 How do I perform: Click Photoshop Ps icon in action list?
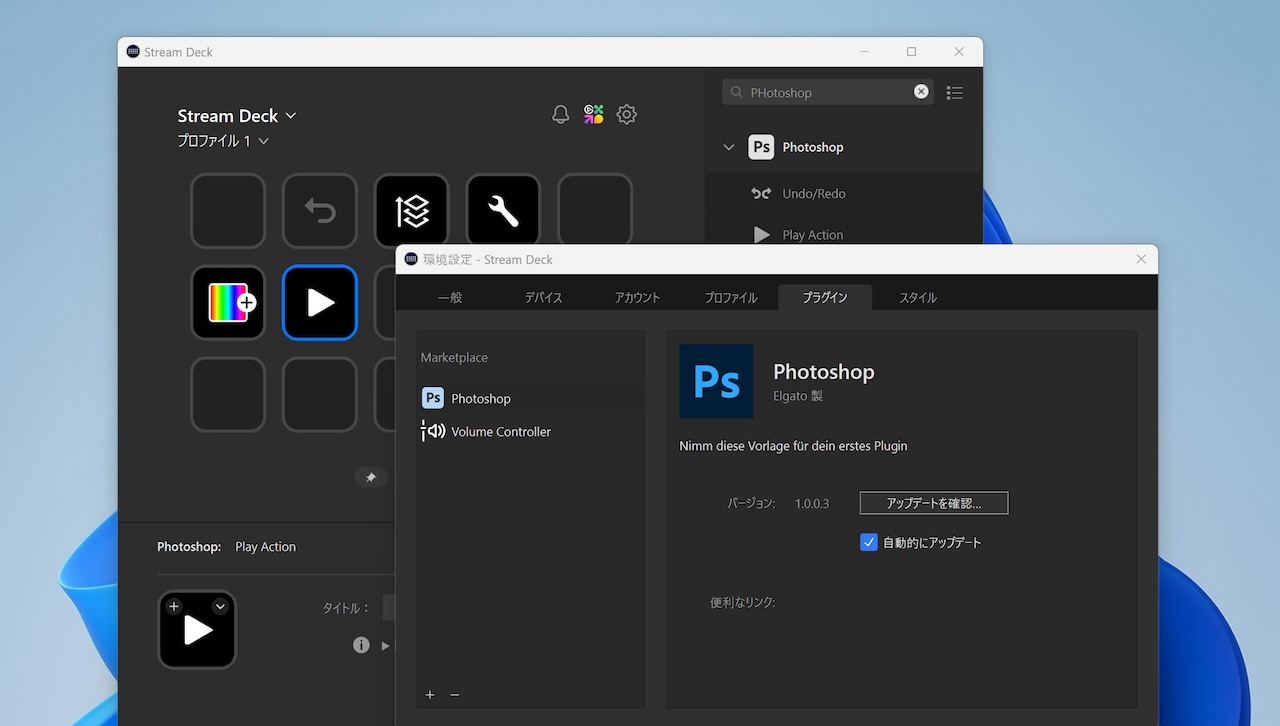pyautogui.click(x=761, y=147)
